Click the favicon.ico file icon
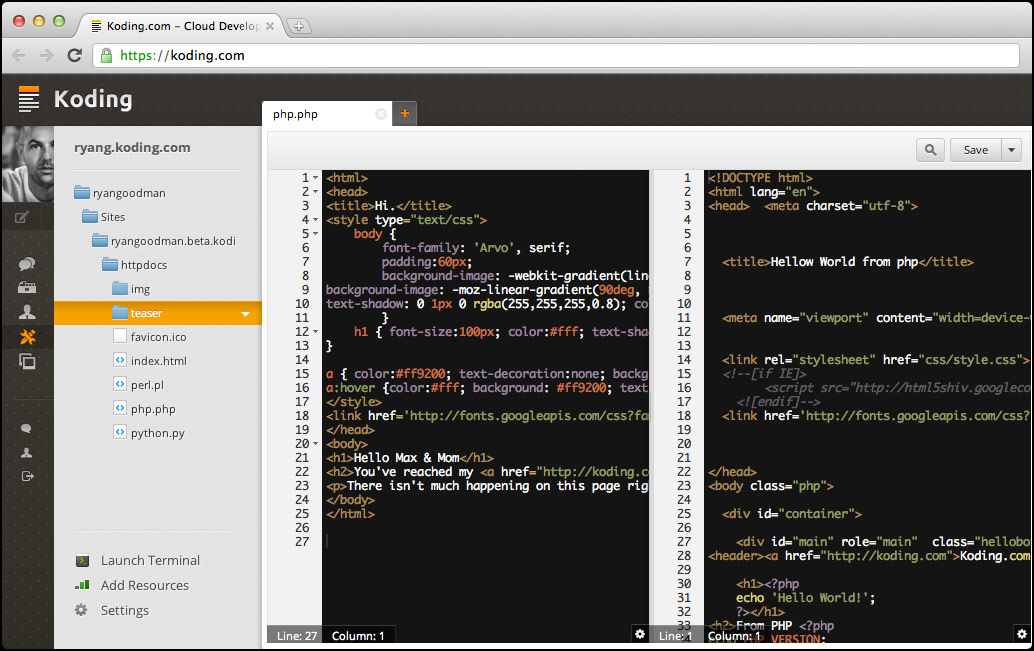Image resolution: width=1034 pixels, height=651 pixels. pos(119,336)
